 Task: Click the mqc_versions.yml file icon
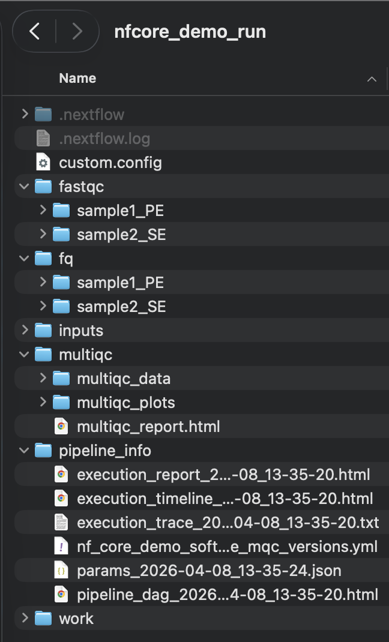click(x=61, y=547)
